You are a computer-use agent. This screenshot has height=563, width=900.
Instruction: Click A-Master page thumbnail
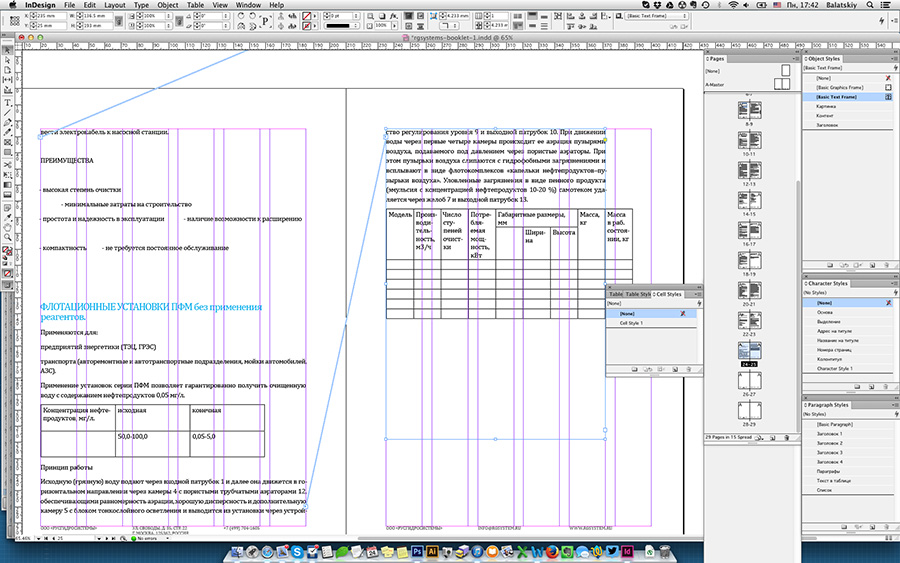pyautogui.click(x=782, y=84)
